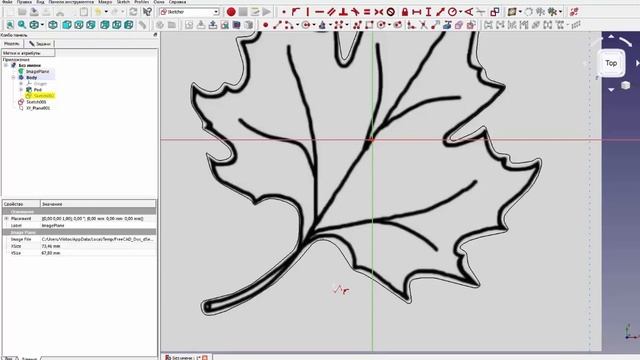This screenshot has height=360, width=640.
Task: Click the Fit All view icon
Action: 10,25
